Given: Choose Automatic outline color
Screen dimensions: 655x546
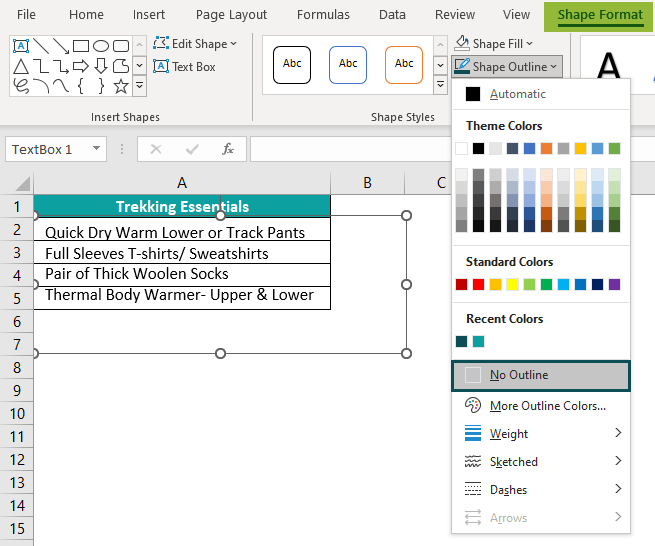Looking at the screenshot, I should [x=541, y=94].
